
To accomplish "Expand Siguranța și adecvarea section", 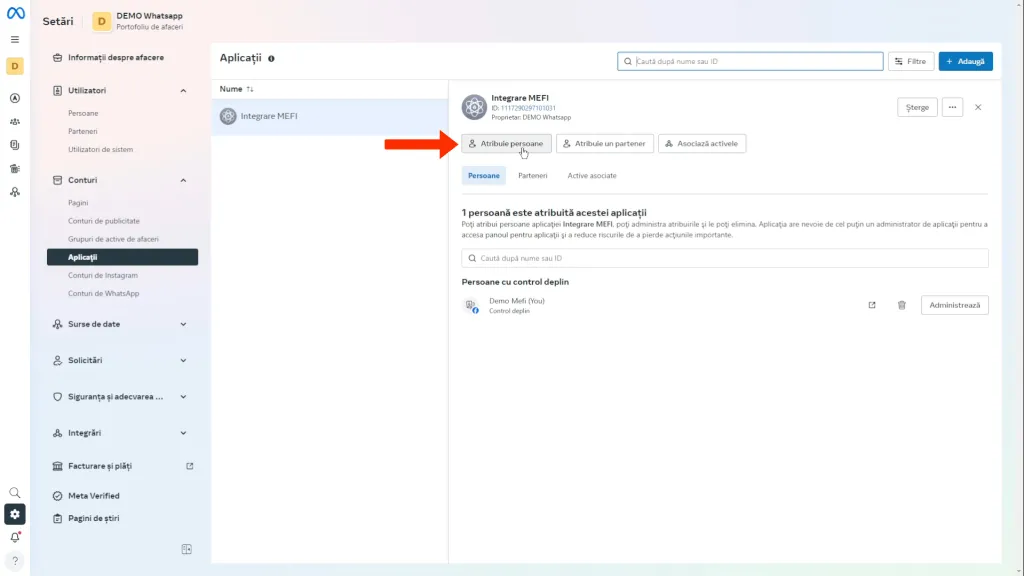I will [184, 396].
